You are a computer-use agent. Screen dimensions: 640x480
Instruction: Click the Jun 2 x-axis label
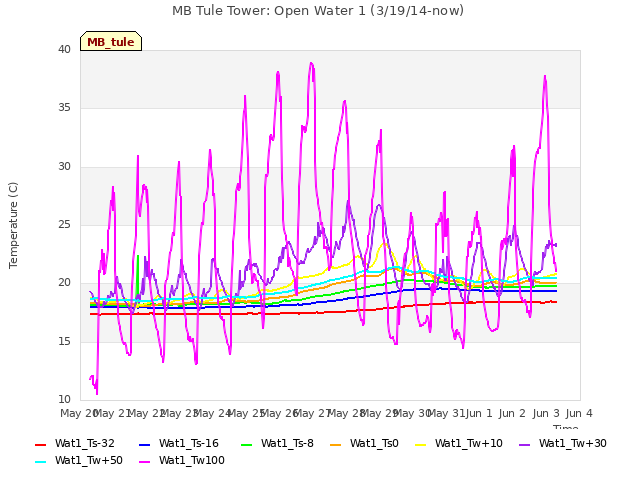[512, 413]
